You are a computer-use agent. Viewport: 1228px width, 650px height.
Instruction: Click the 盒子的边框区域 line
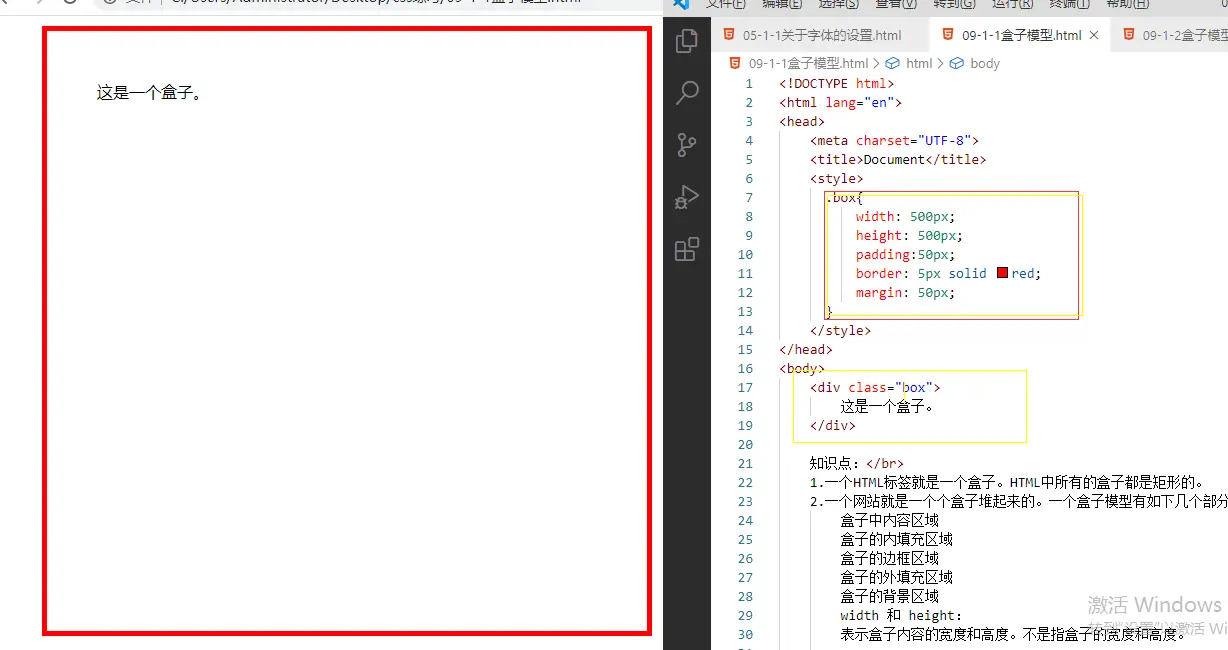pyautogui.click(x=890, y=558)
